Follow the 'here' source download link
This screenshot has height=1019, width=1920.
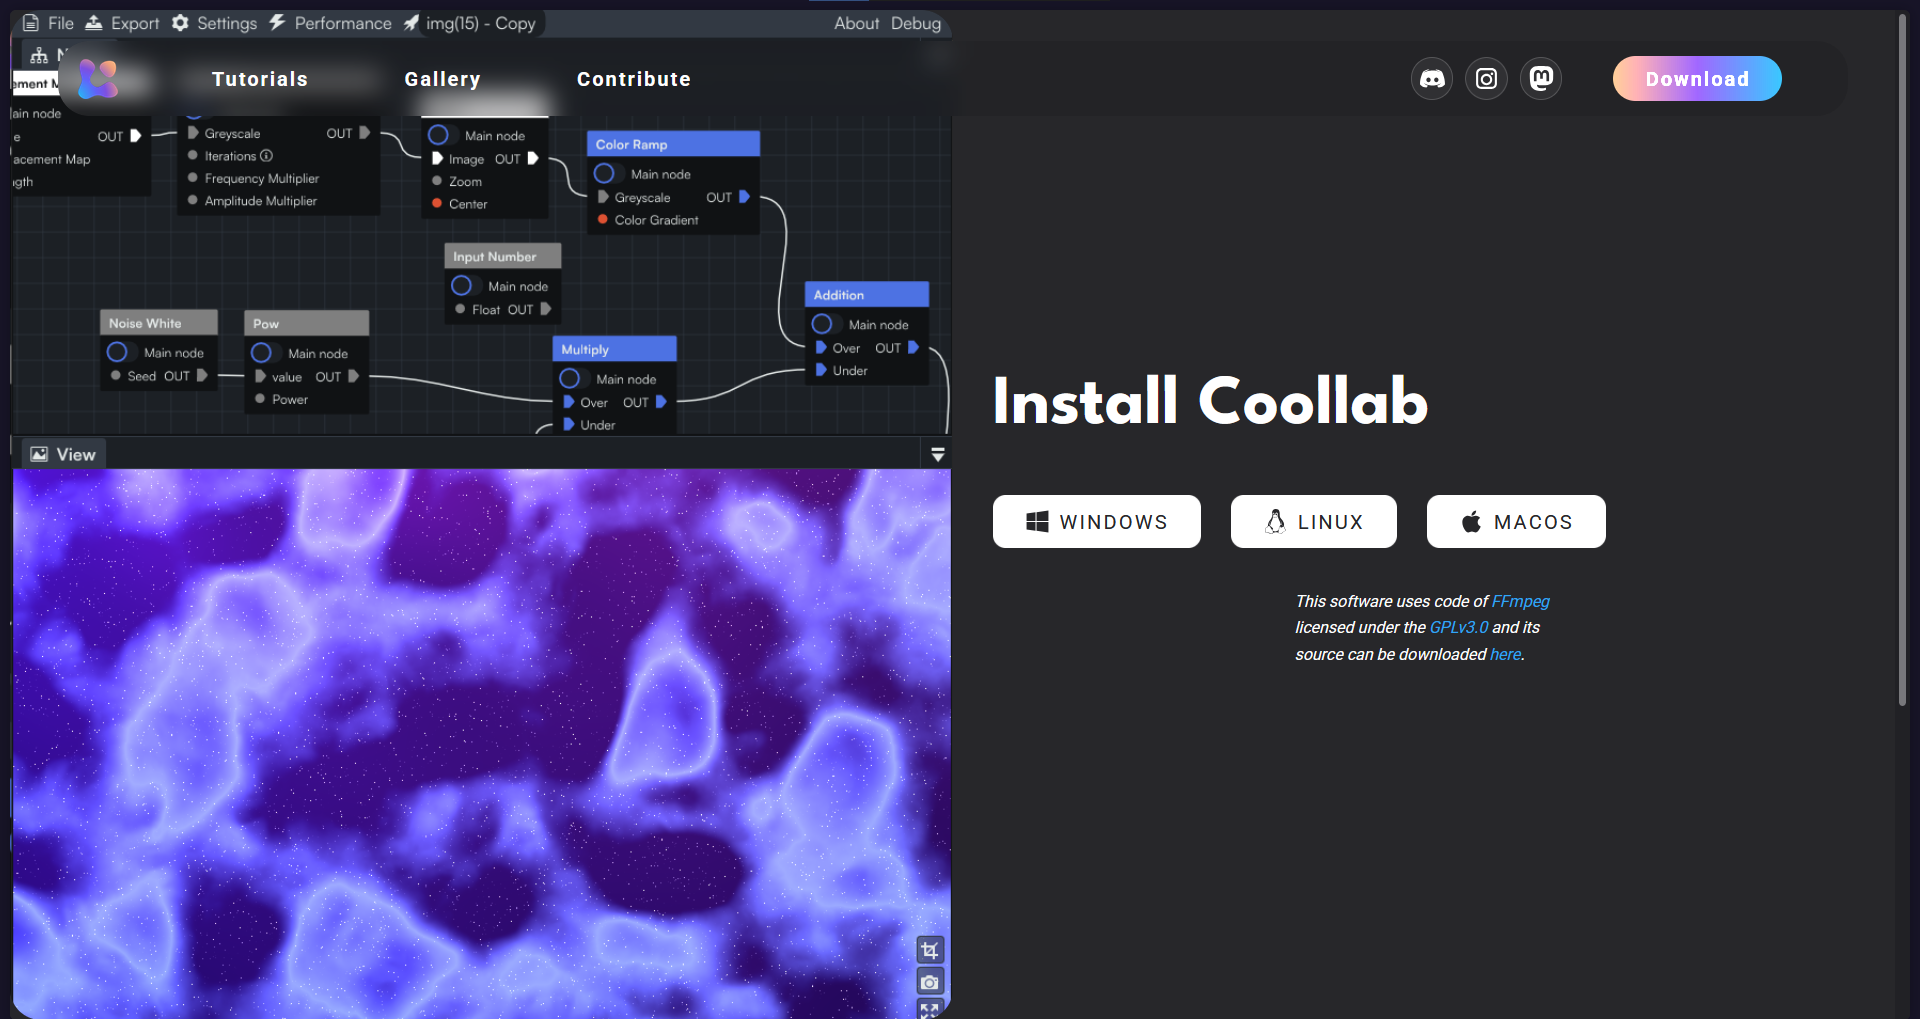point(1505,654)
